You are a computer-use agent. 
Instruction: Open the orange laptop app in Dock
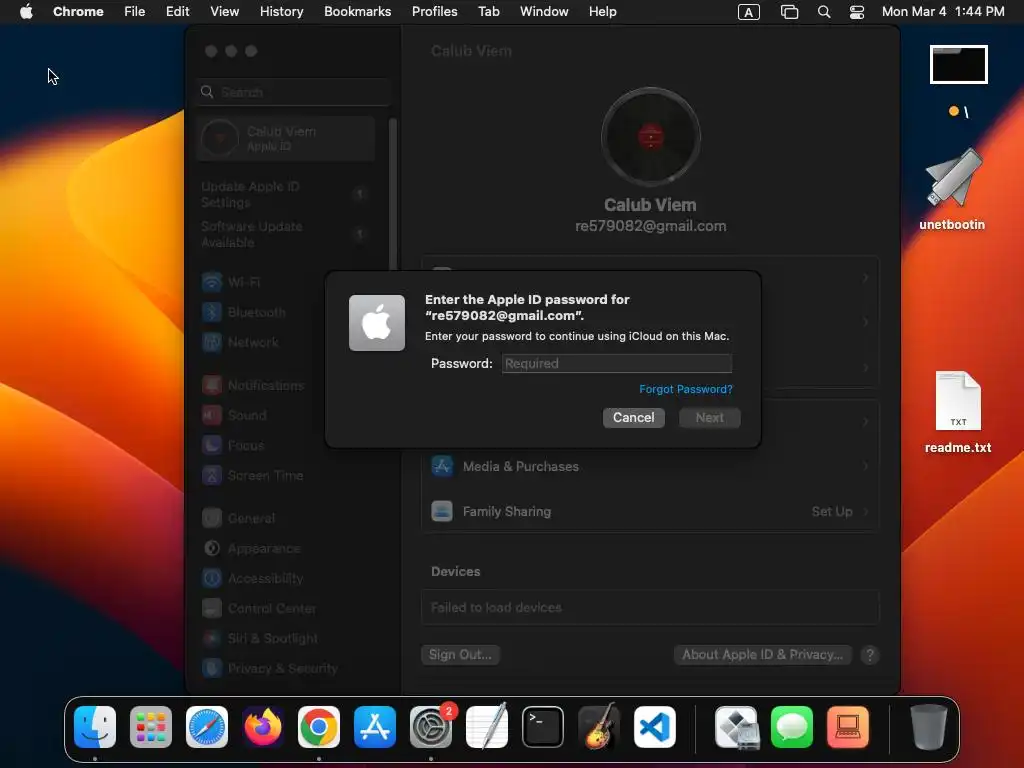[848, 726]
